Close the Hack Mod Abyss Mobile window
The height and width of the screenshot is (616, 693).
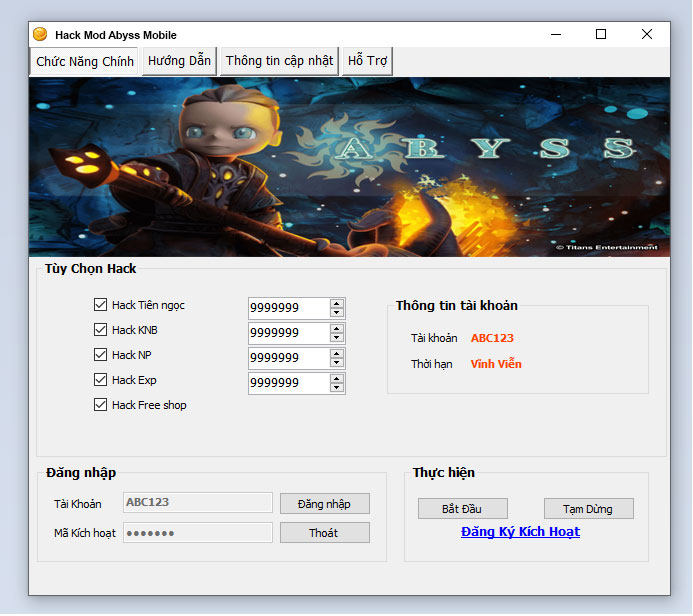647,34
